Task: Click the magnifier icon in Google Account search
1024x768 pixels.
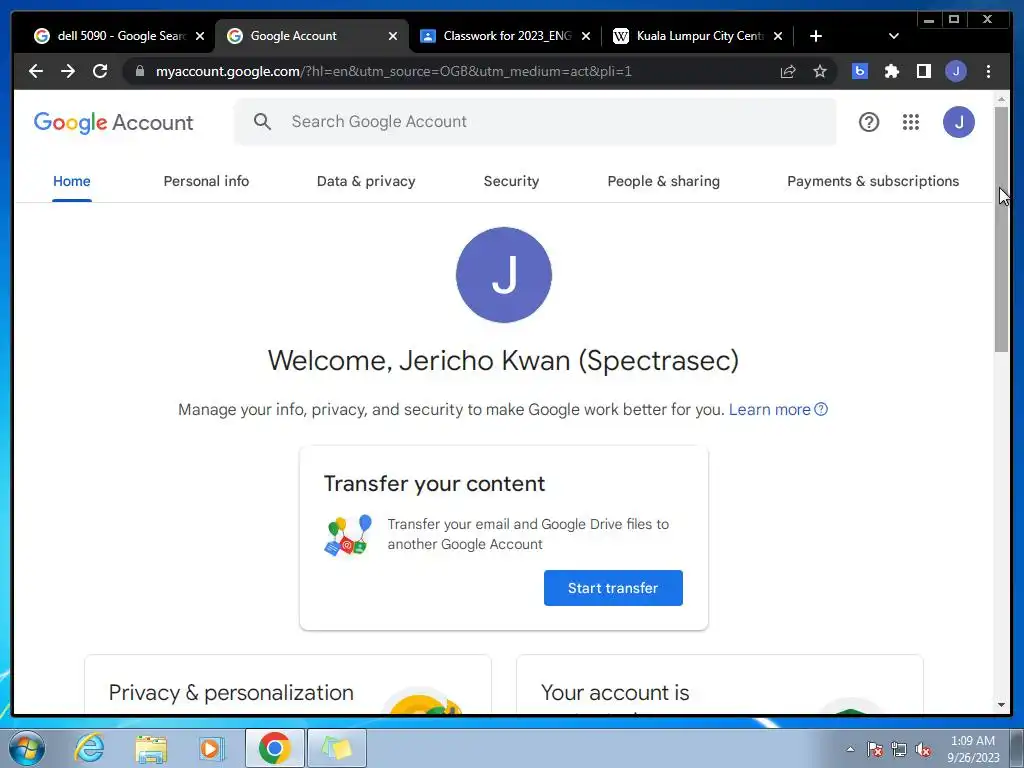Action: pos(263,121)
